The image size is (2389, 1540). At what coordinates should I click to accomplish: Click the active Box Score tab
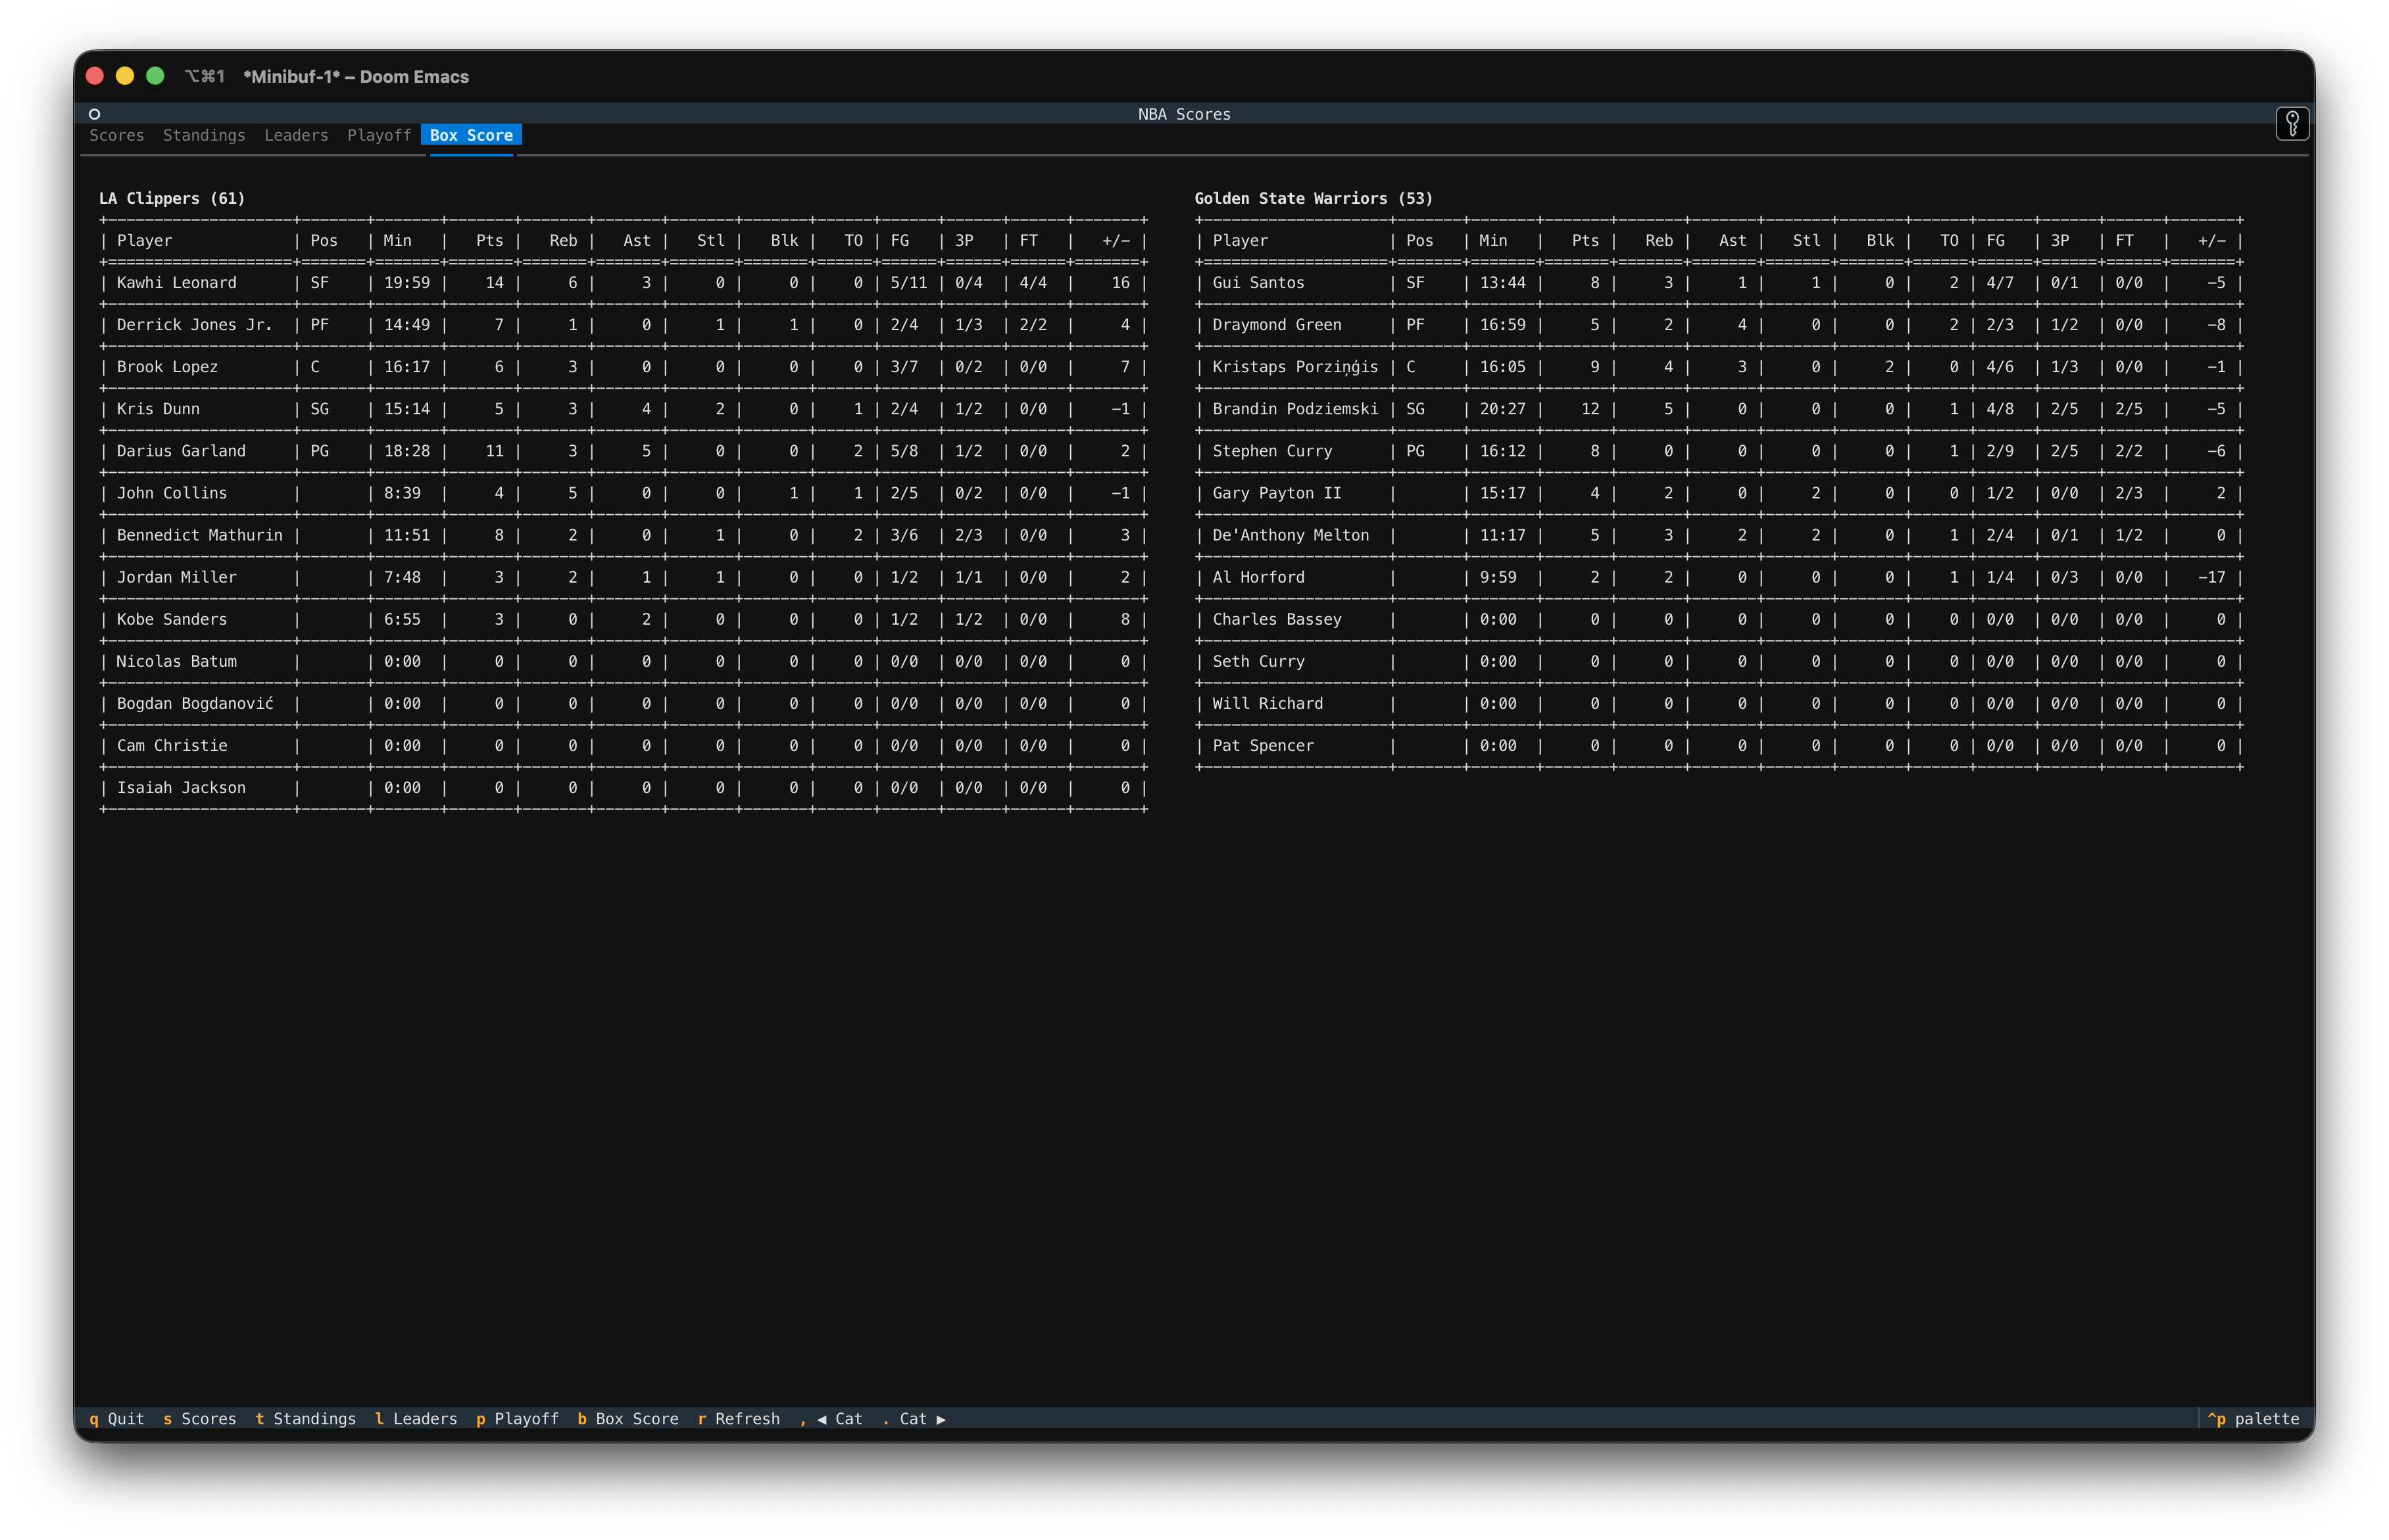click(x=471, y=135)
